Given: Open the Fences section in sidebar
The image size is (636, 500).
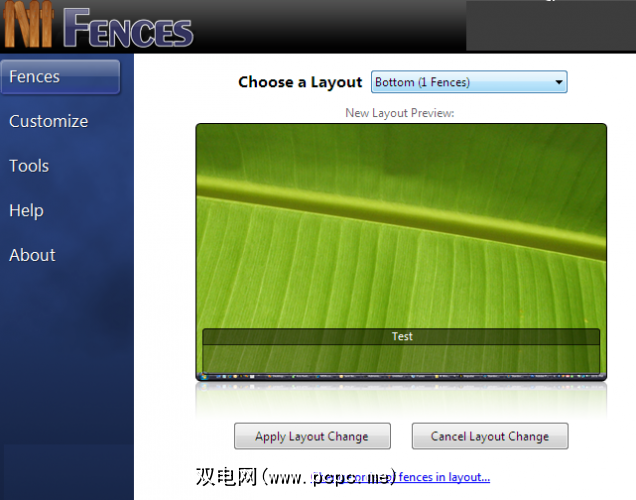Looking at the screenshot, I should point(60,77).
